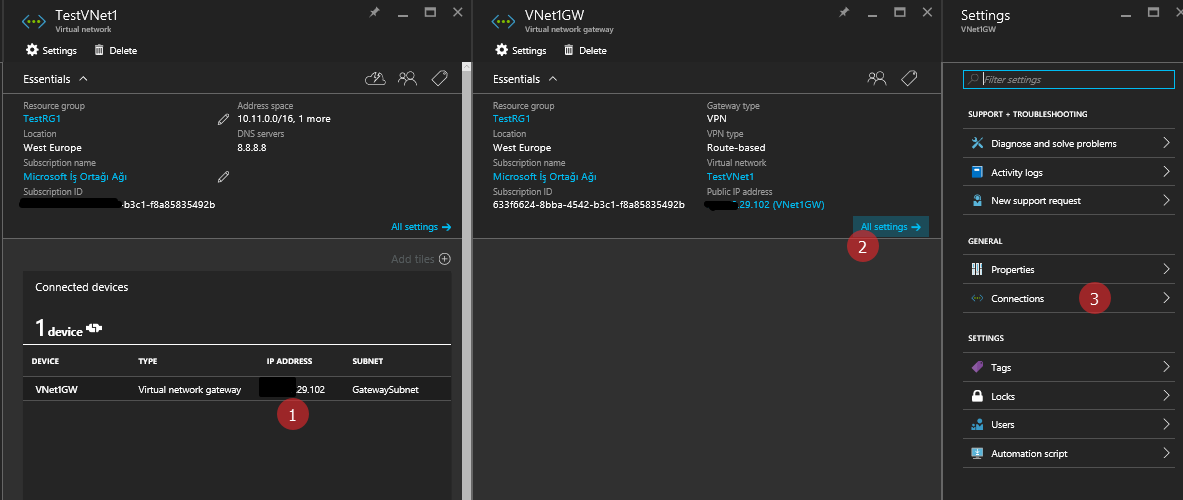Click the Properties bars icon

977,269
